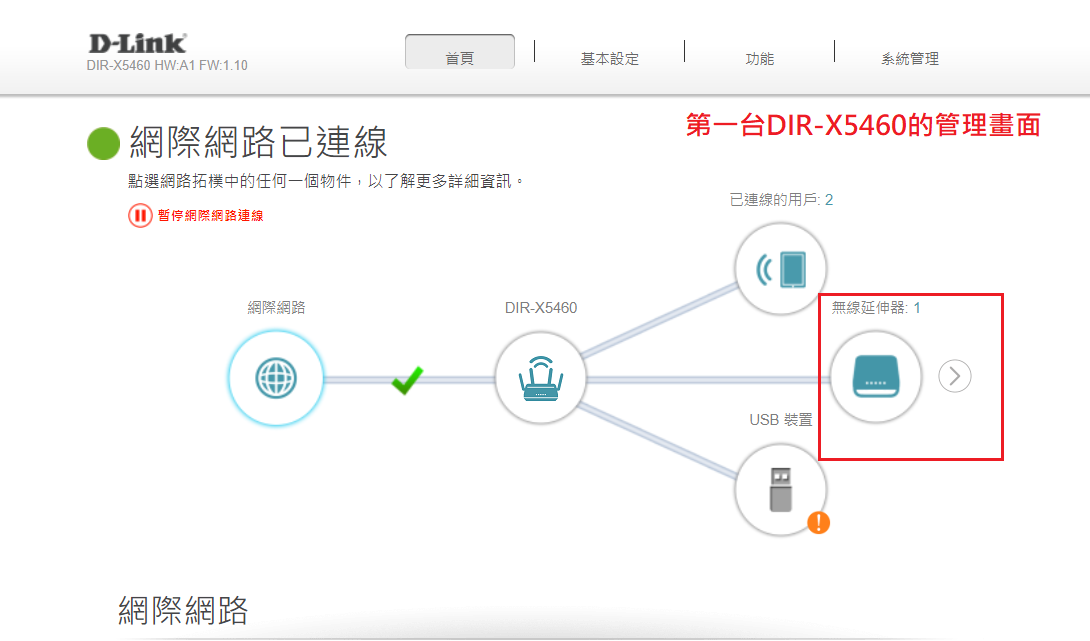This screenshot has height=641, width=1090.
Task: Click the red pause Internet icon
Action: point(139,215)
